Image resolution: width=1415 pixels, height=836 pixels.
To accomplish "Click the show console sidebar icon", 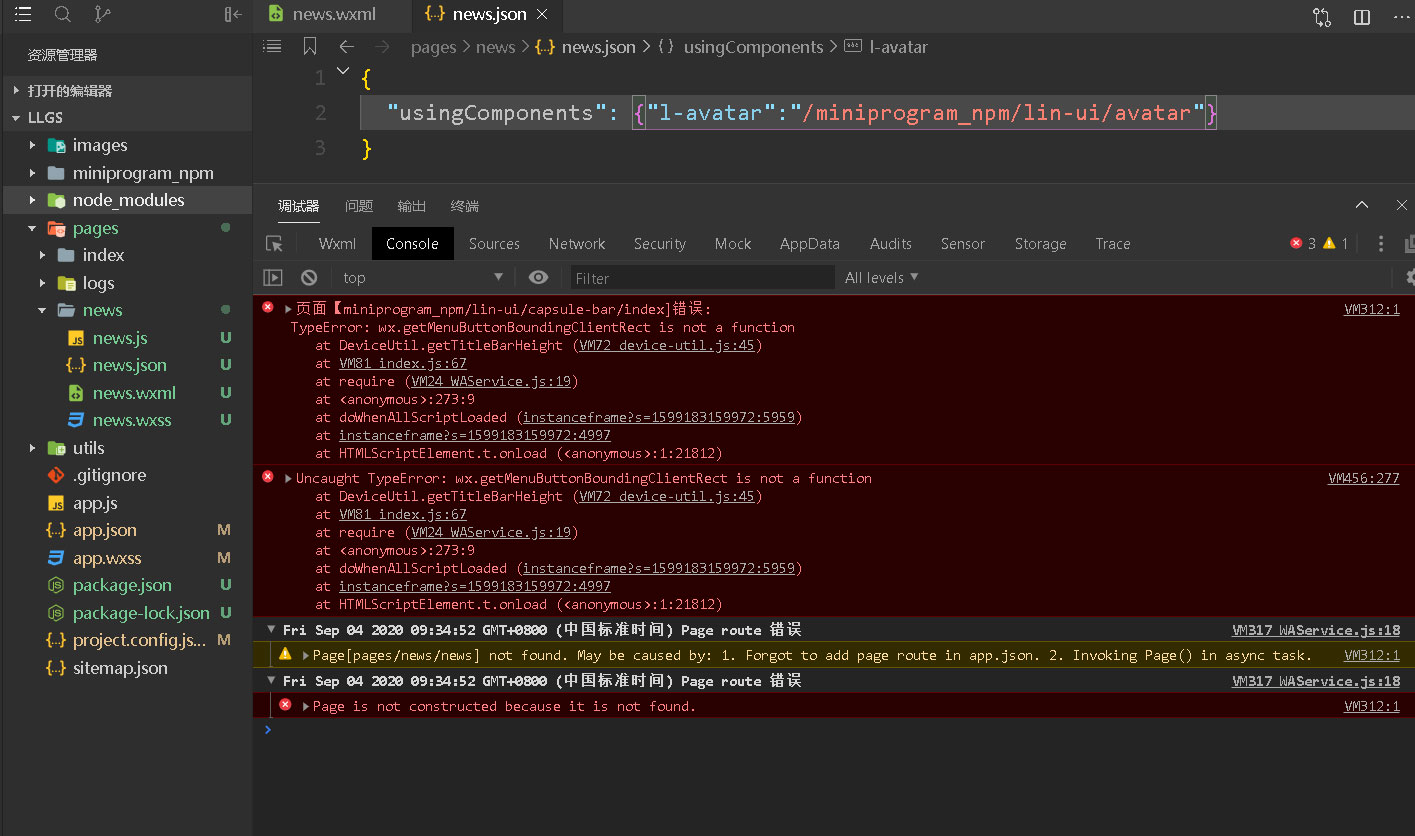I will (273, 277).
